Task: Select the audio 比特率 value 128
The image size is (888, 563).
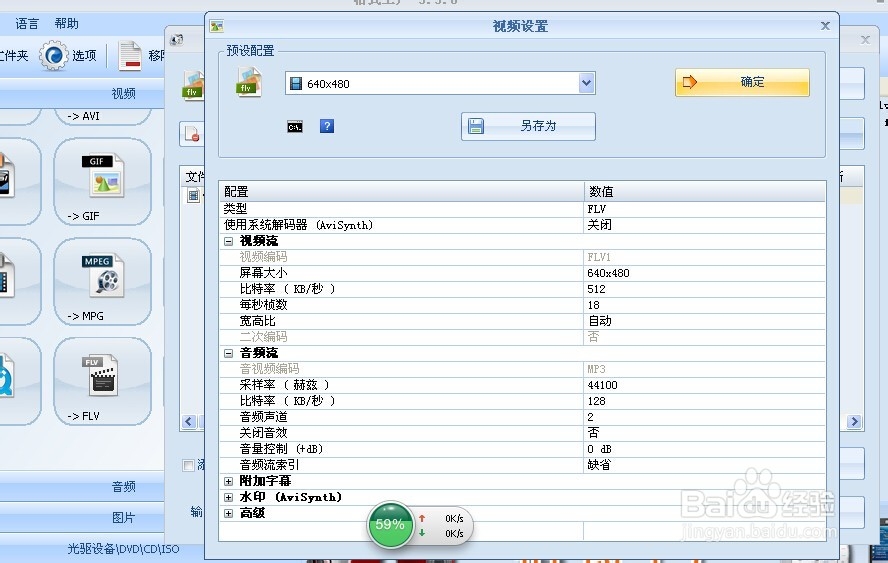Action: pyautogui.click(x=596, y=401)
